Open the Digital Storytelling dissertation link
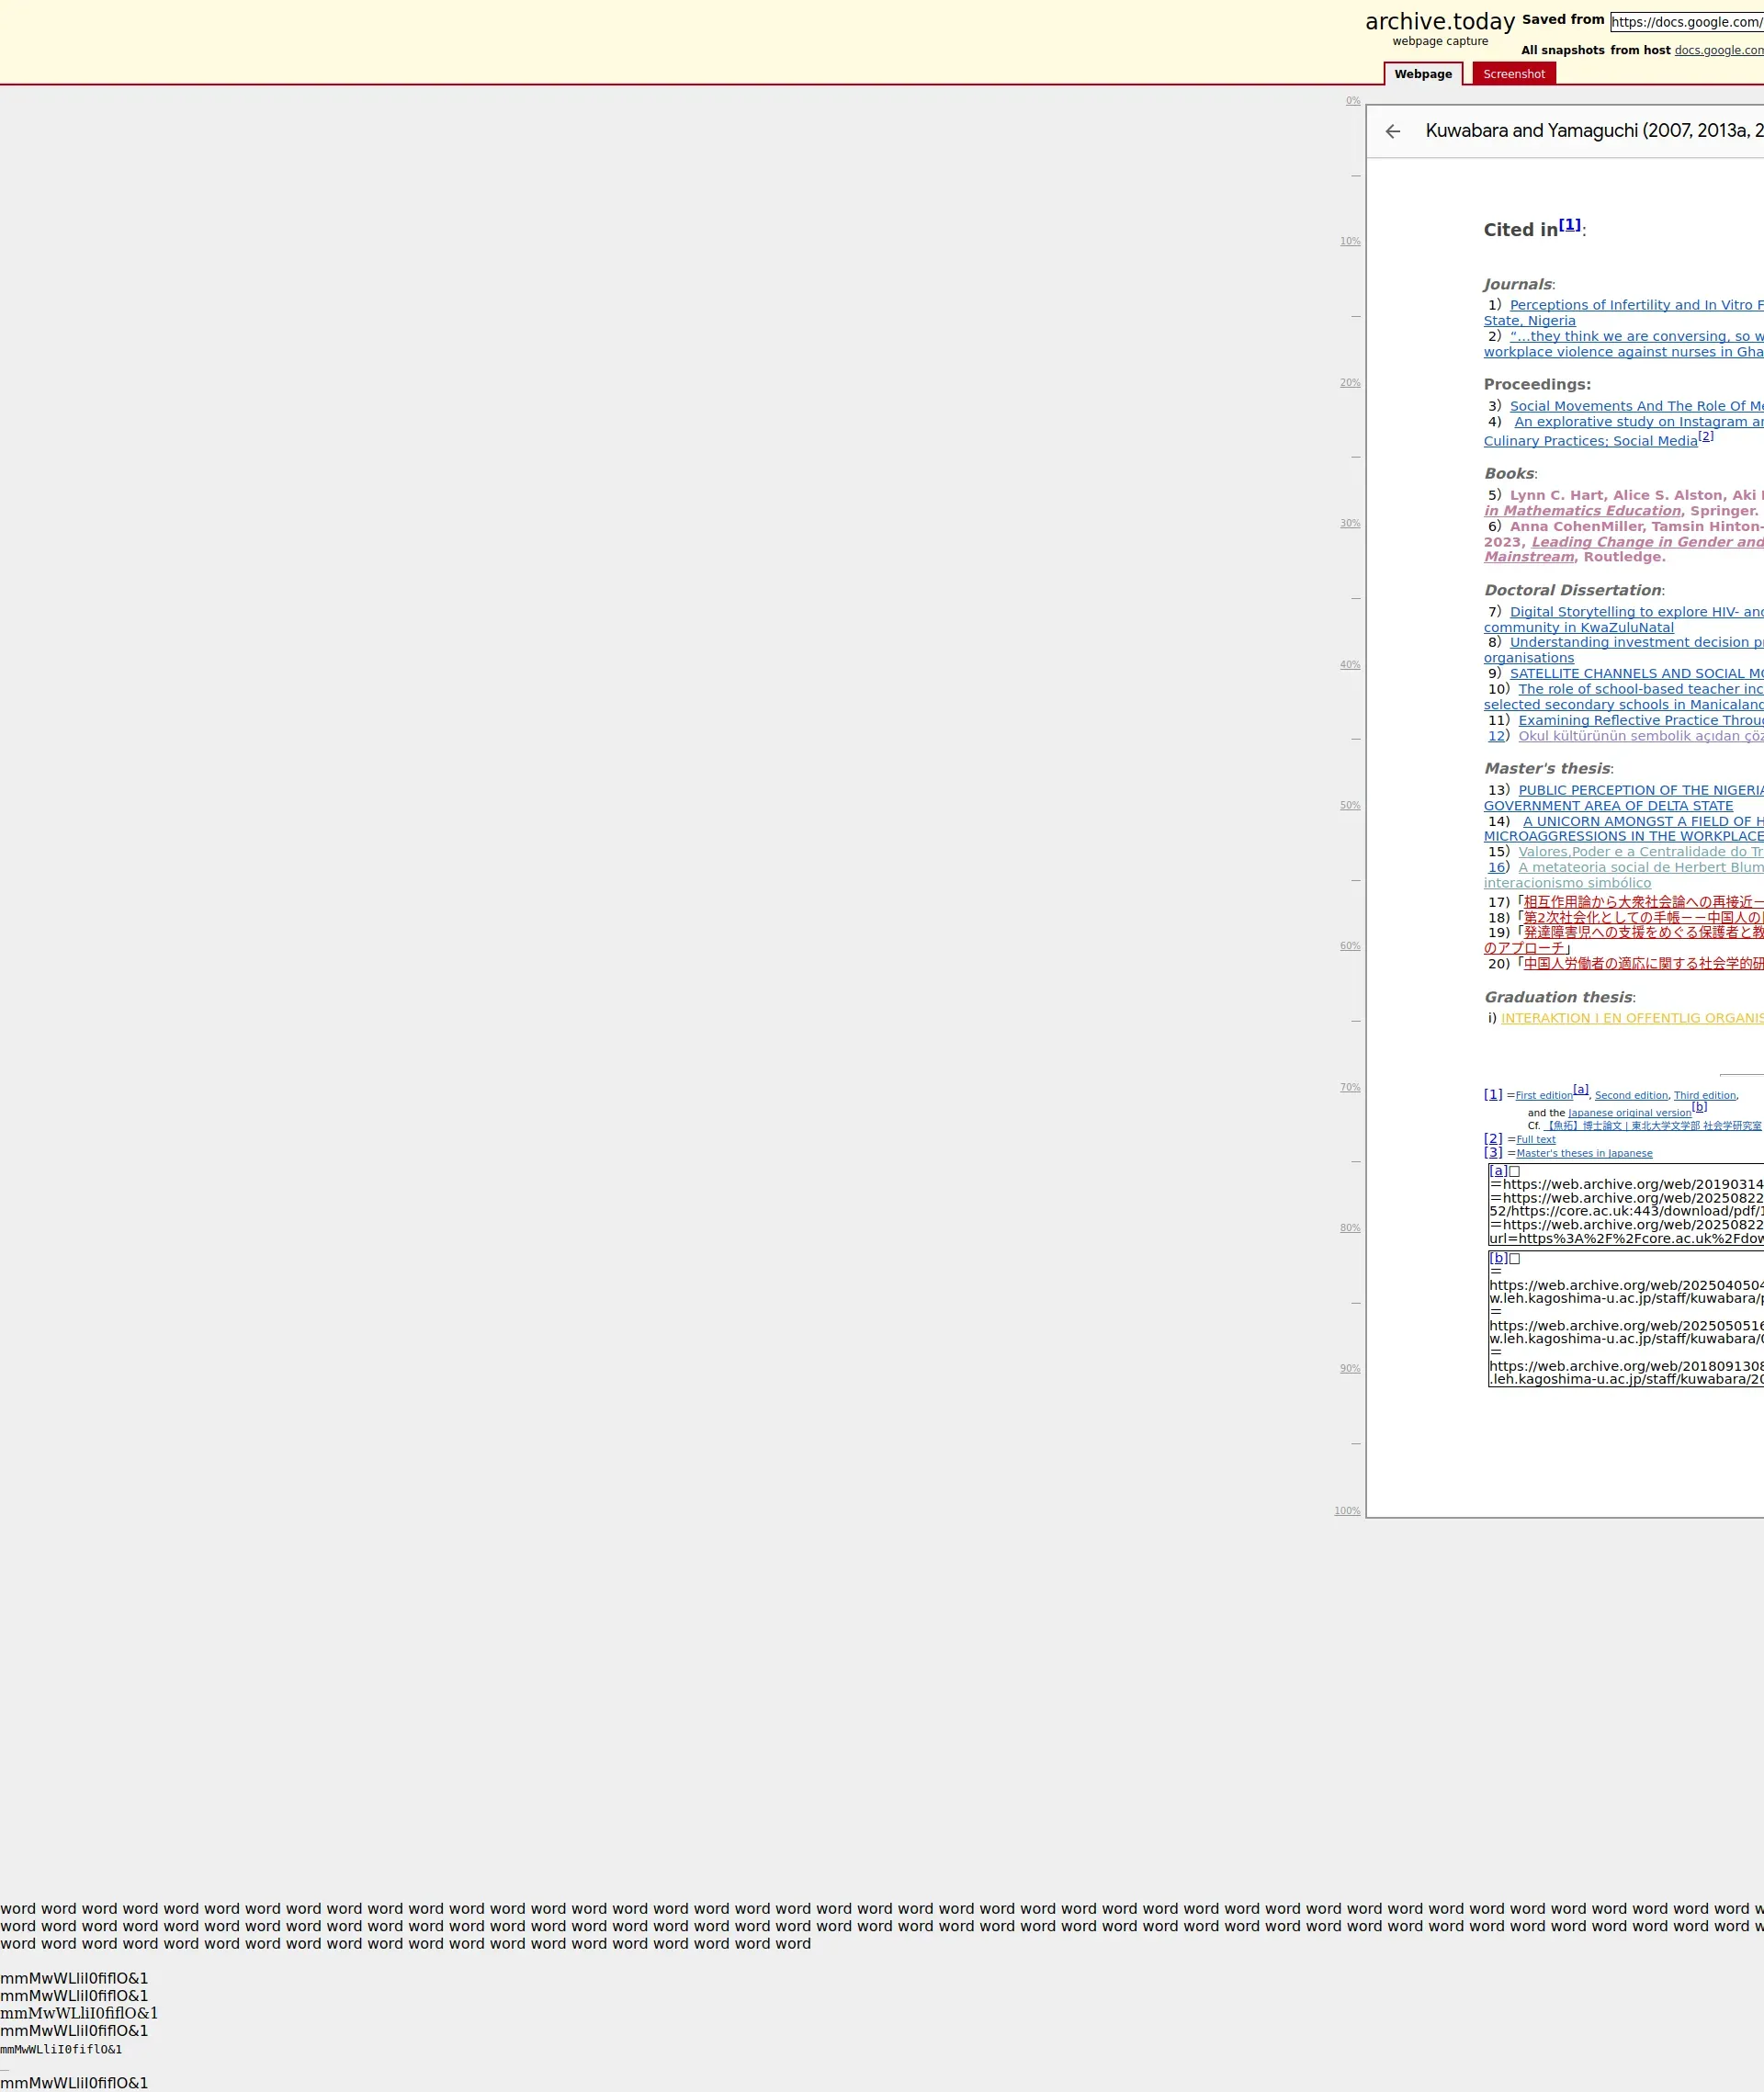 (1636, 612)
